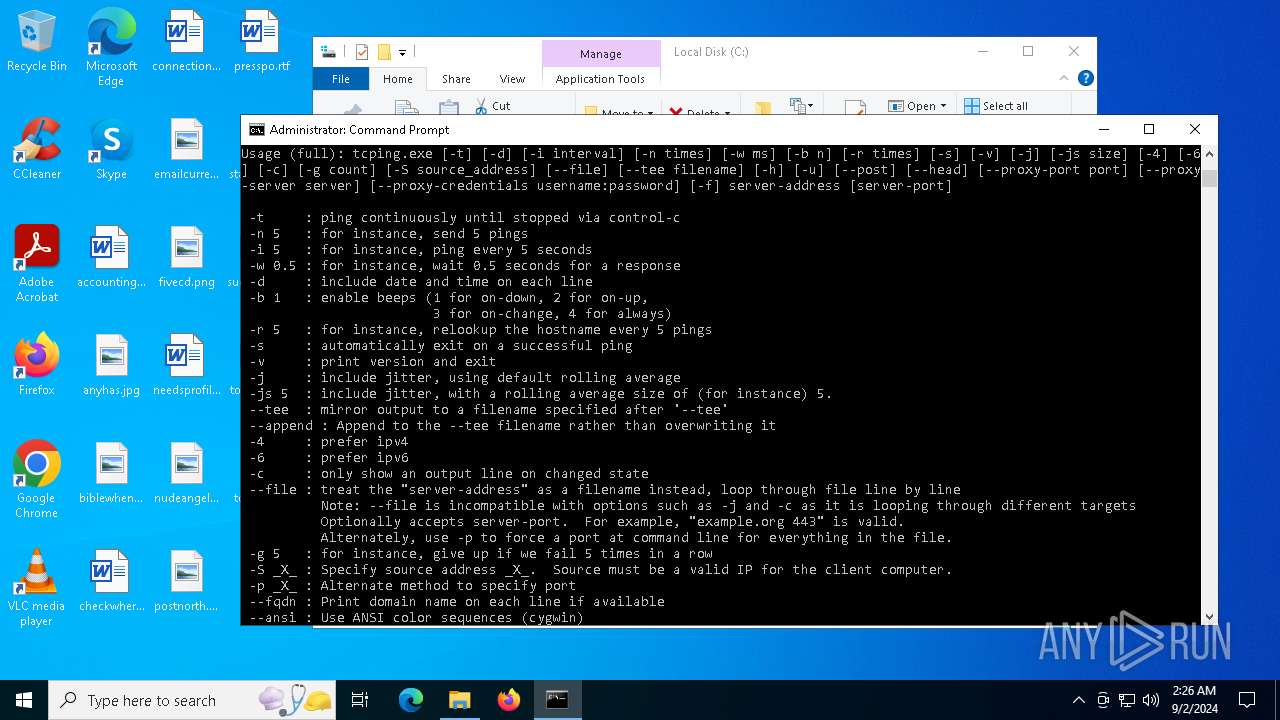Open Recycle Bin on desktop

coord(37,42)
